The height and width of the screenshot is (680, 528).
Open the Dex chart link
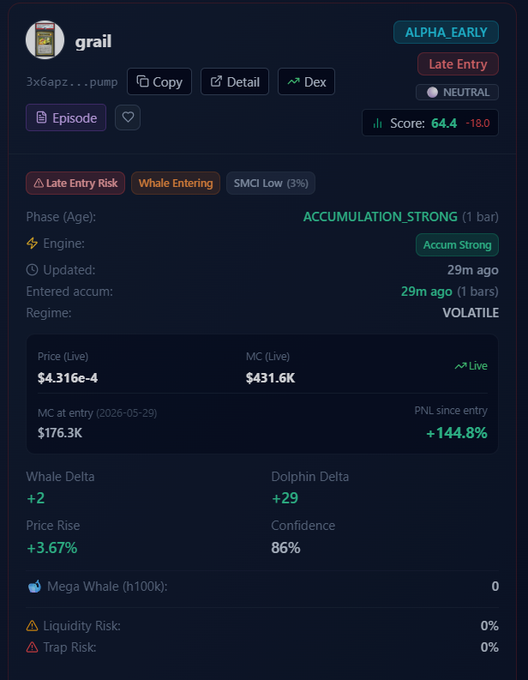click(x=306, y=82)
